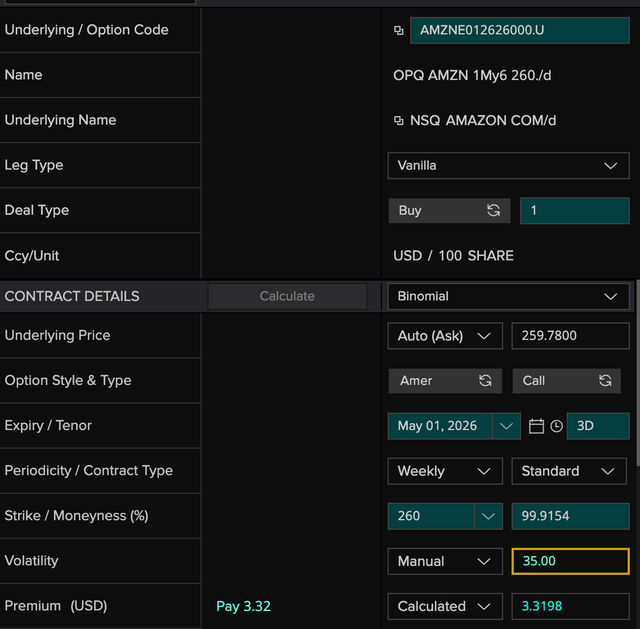Screen dimensions: 640x629
Task: Click the Premium (USD) label
Action: pyautogui.click(x=56, y=606)
